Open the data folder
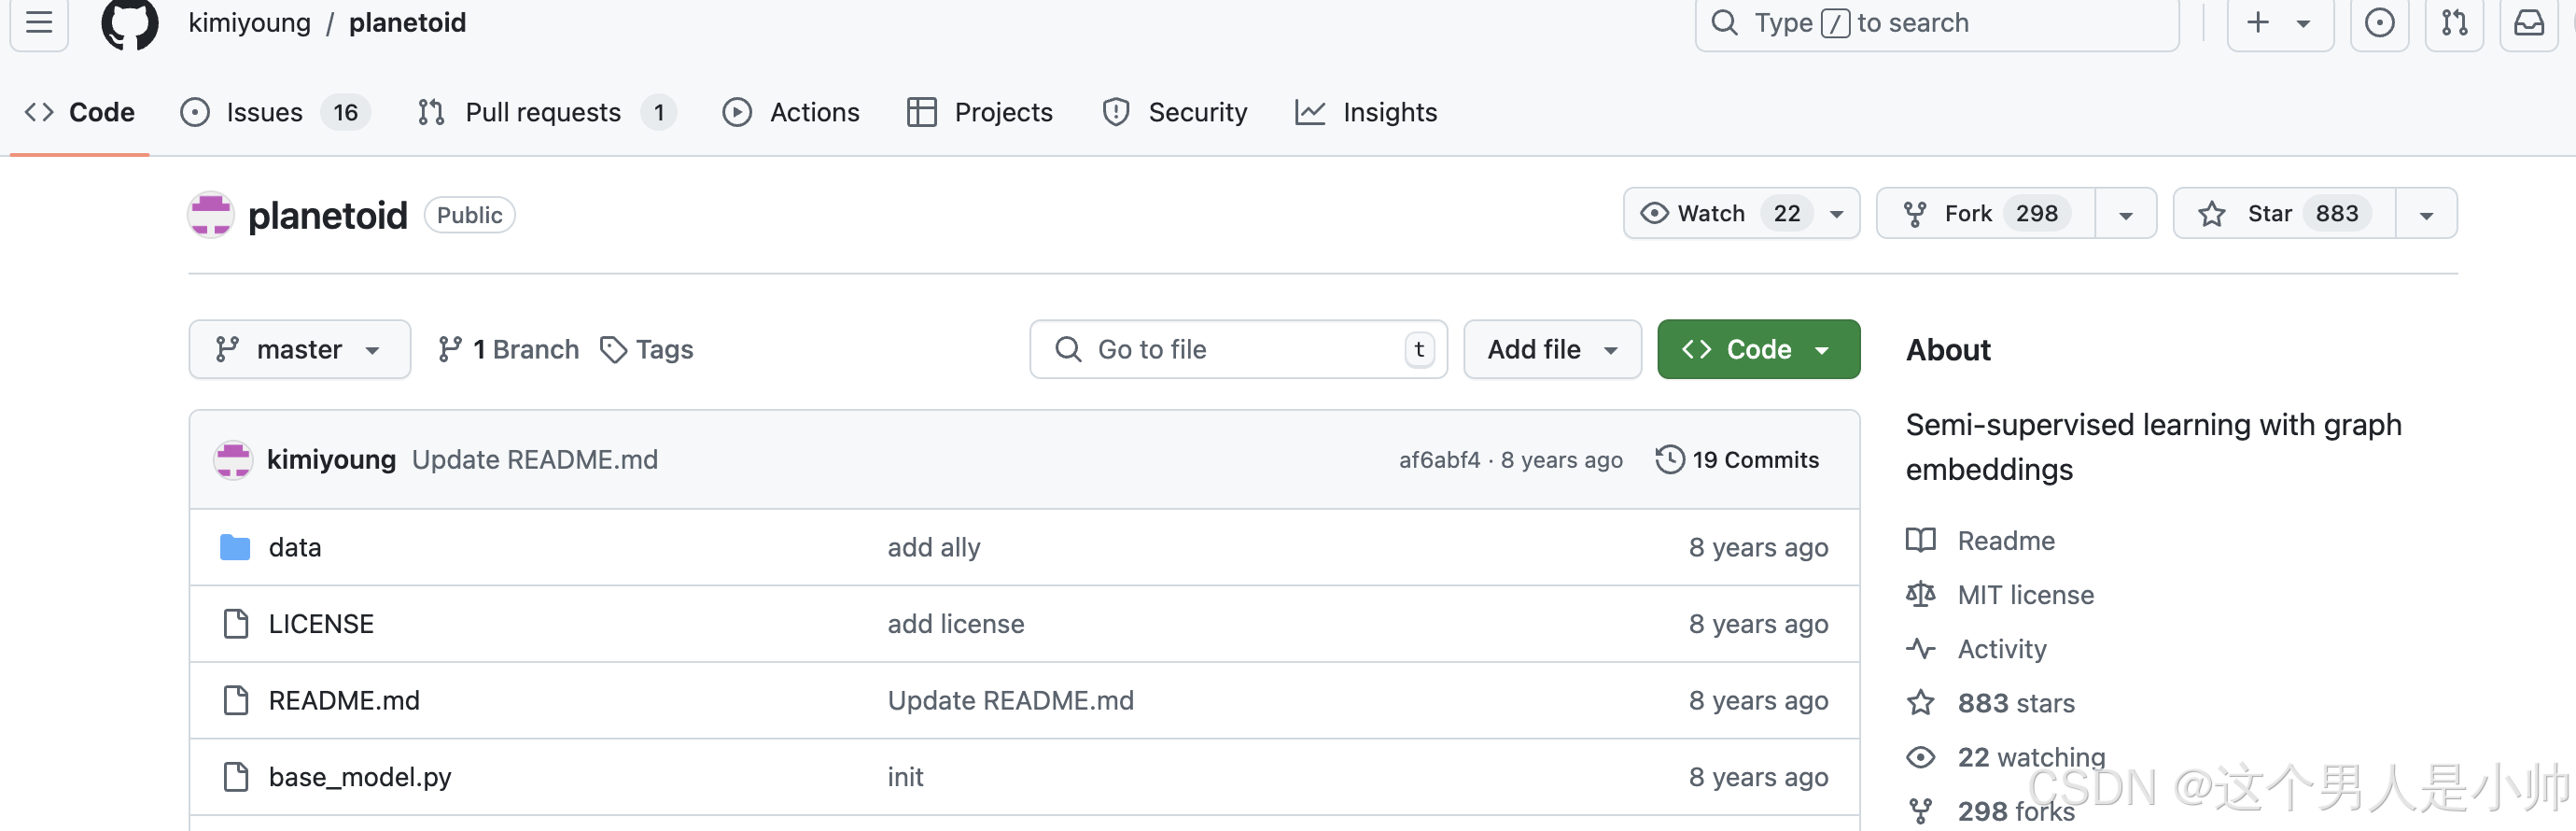Screen dimensions: 2576x831 [294, 547]
